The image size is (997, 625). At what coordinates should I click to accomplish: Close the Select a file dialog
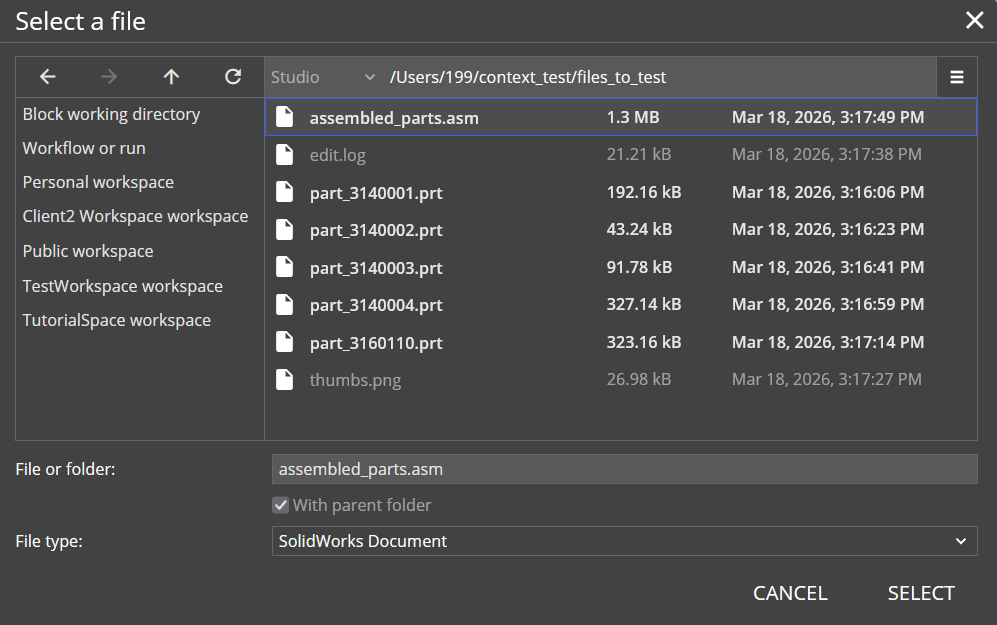(973, 21)
